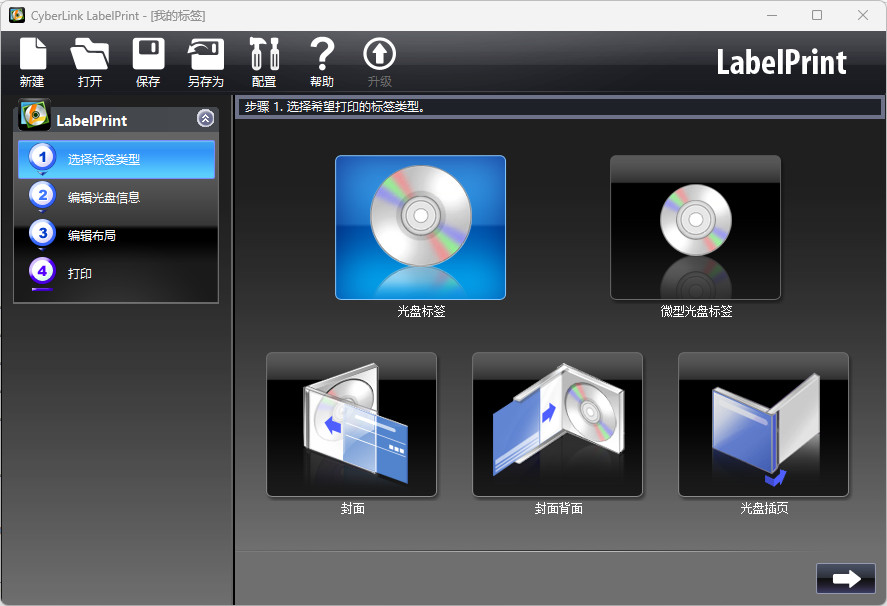The height and width of the screenshot is (606, 887).
Task: Choose the 光盘插页 disc inlay type
Action: [763, 424]
